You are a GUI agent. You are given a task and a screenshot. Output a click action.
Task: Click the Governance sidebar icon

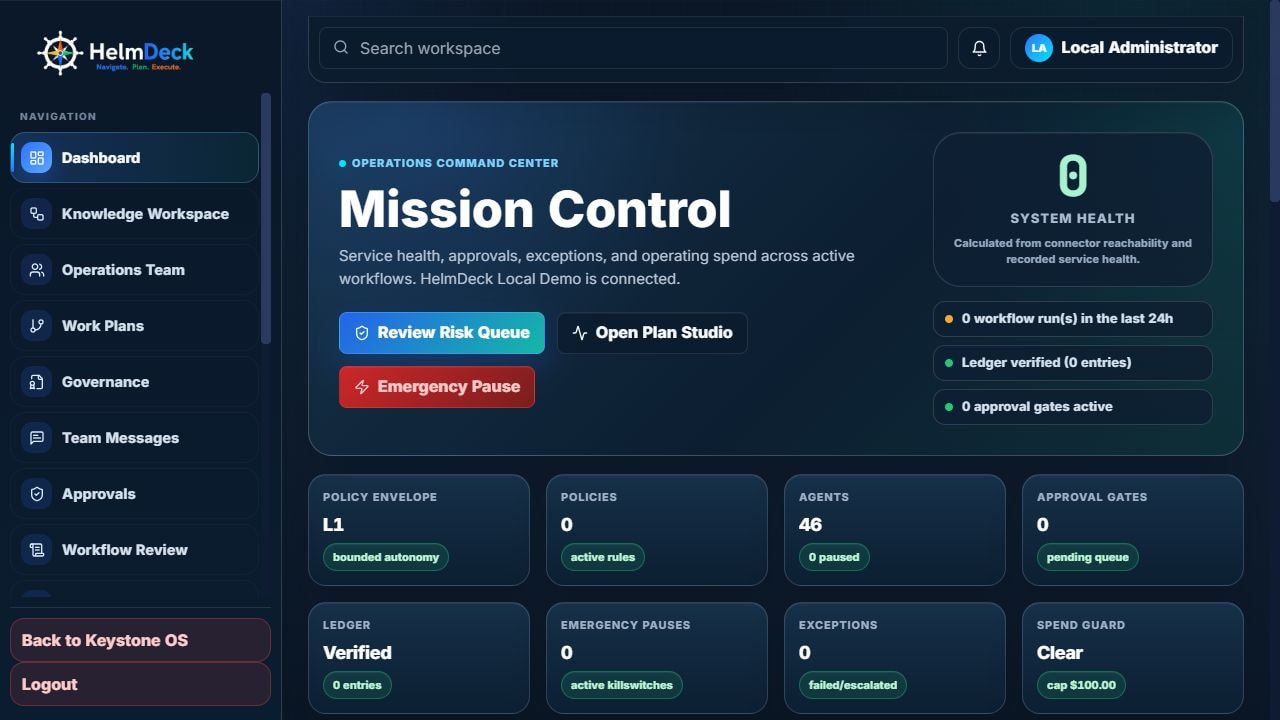point(37,382)
